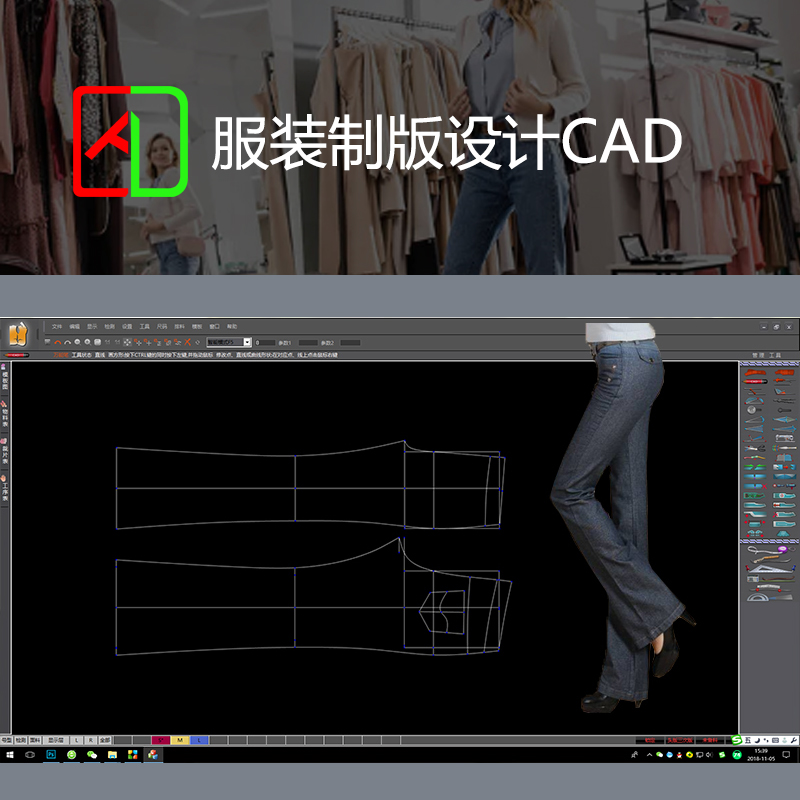Image resolution: width=800 pixels, height=800 pixels.
Task: Switch to the 裁片表 side tab
Action: (5, 451)
